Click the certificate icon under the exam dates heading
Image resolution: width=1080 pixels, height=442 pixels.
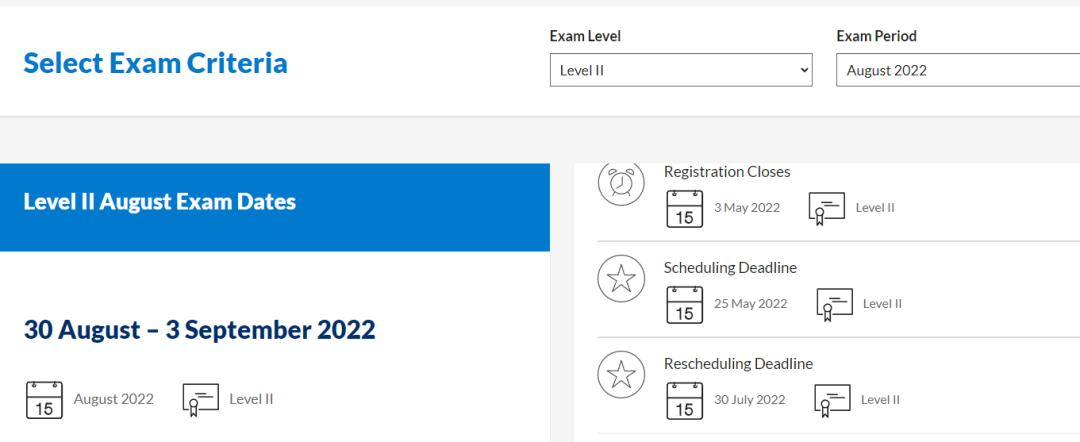tap(201, 399)
